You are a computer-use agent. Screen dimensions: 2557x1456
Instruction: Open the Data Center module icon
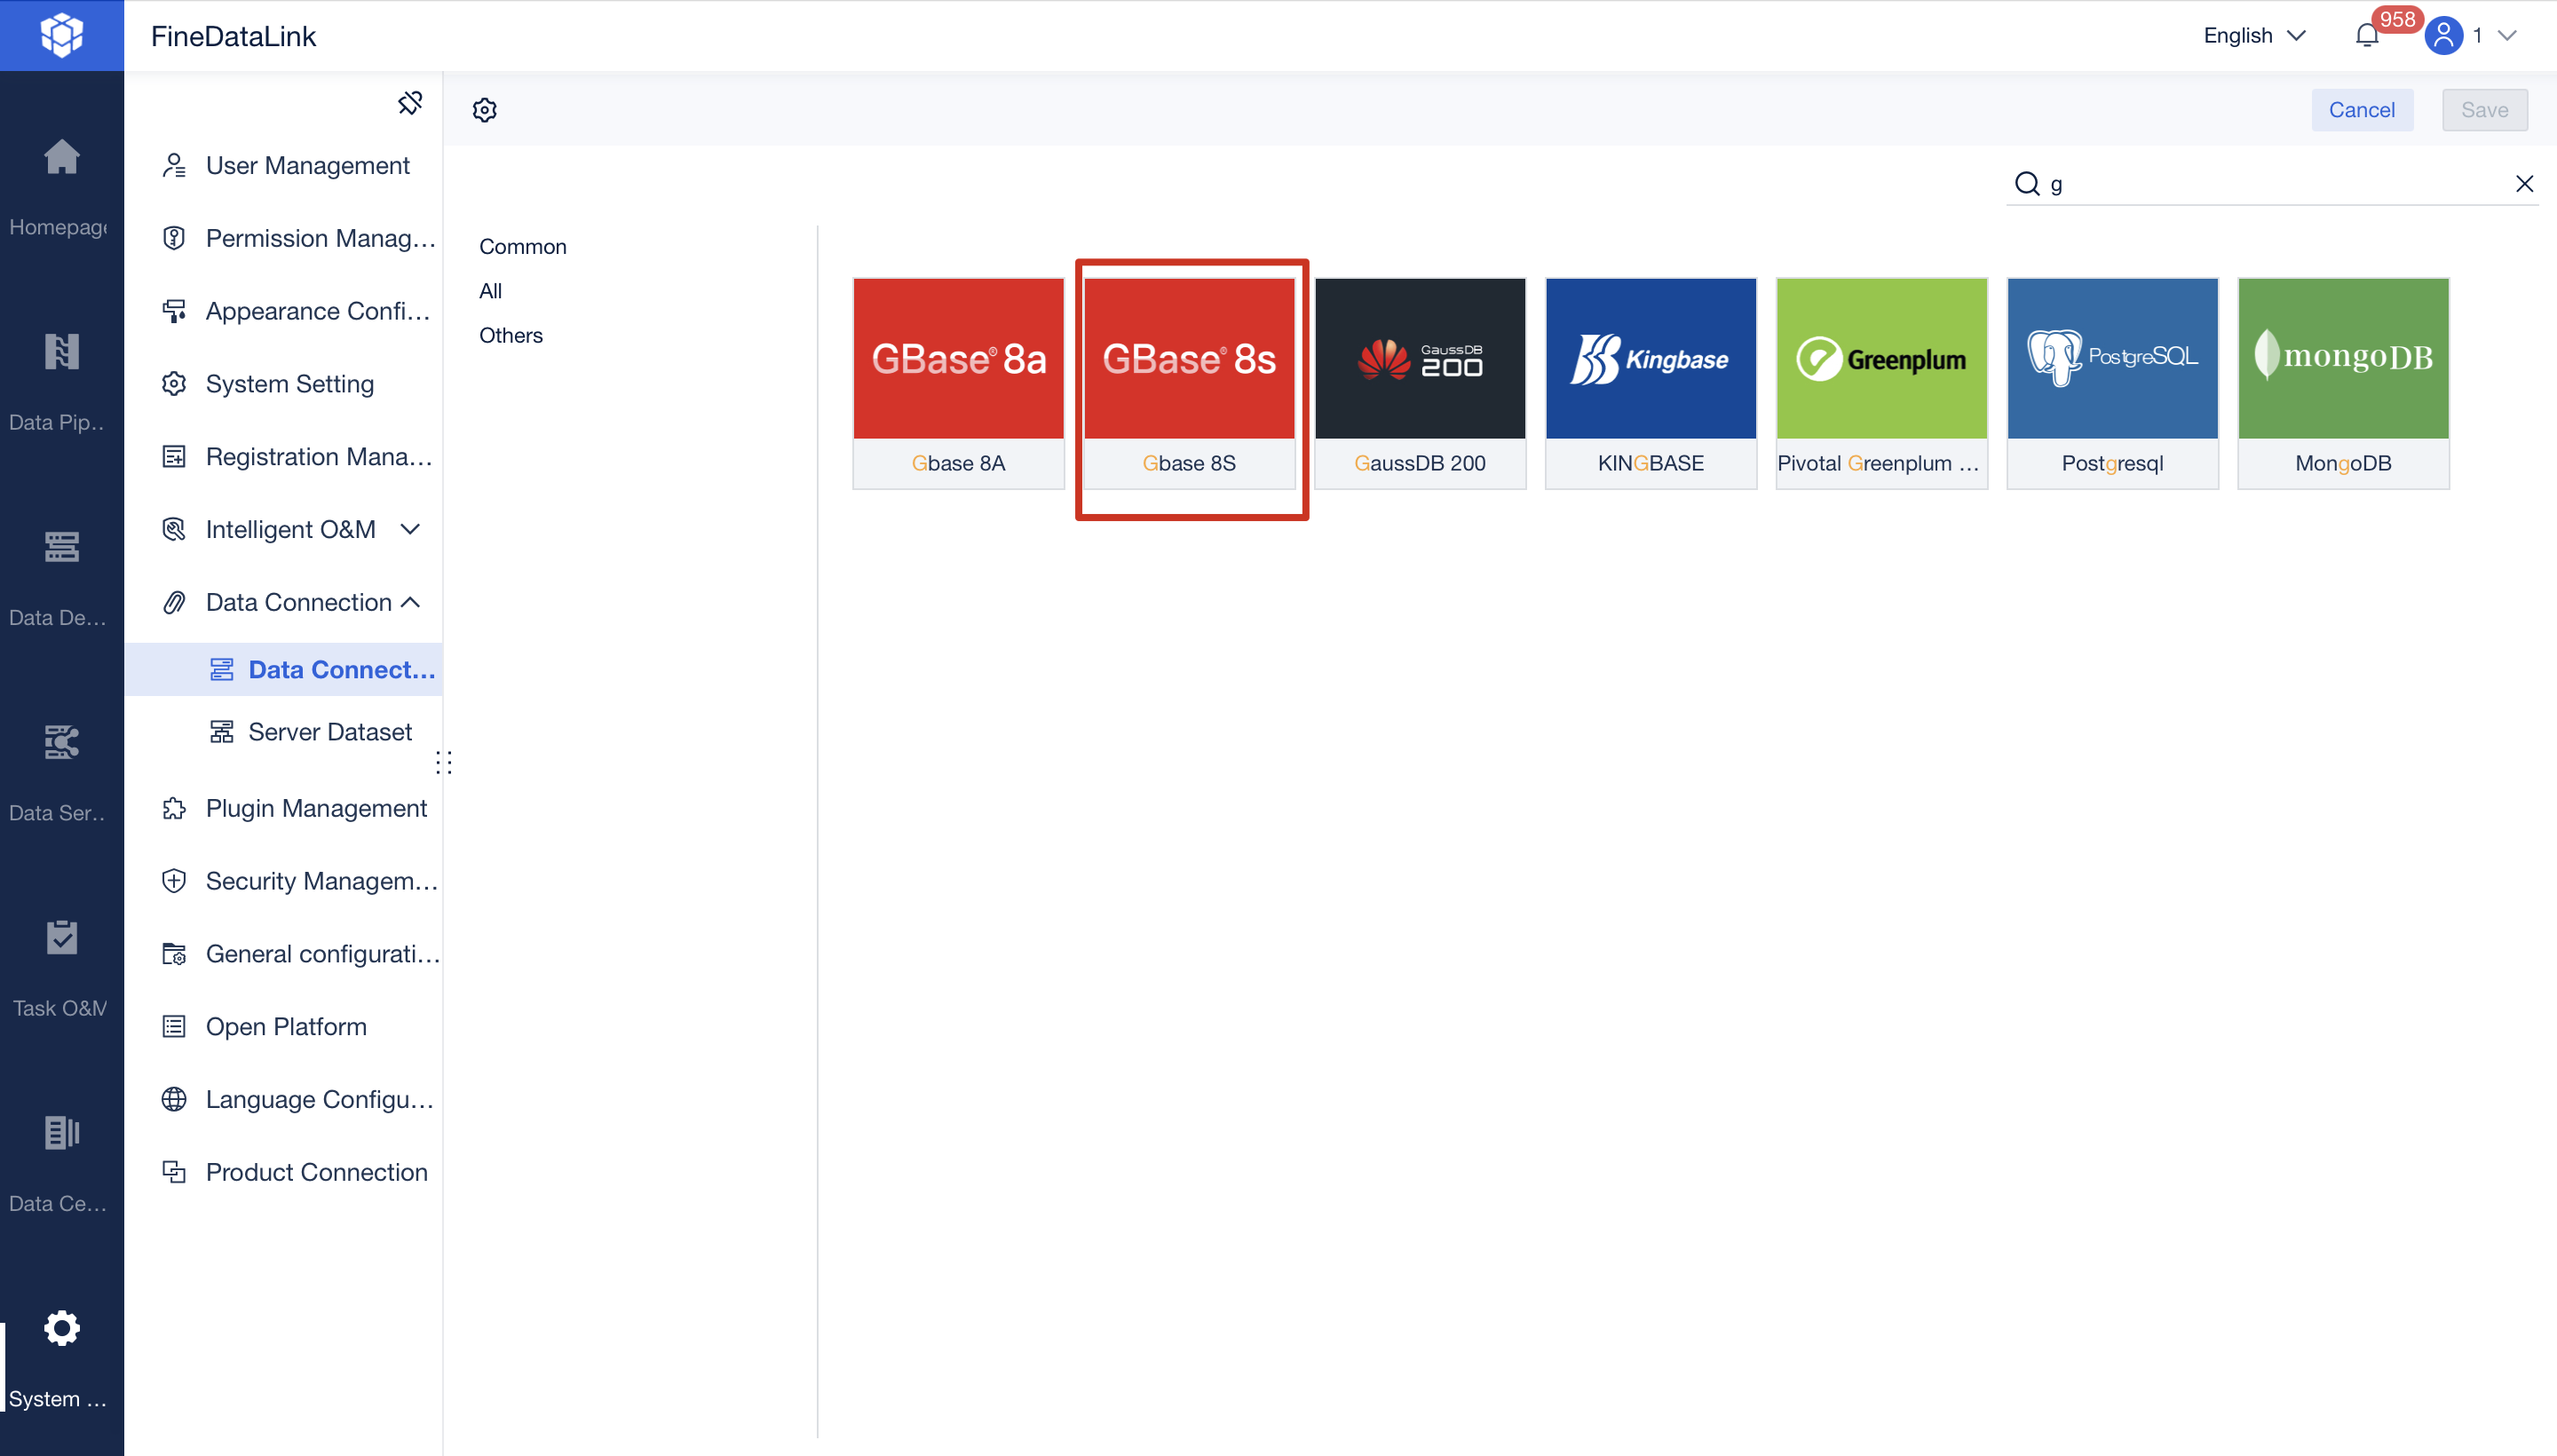61,1133
